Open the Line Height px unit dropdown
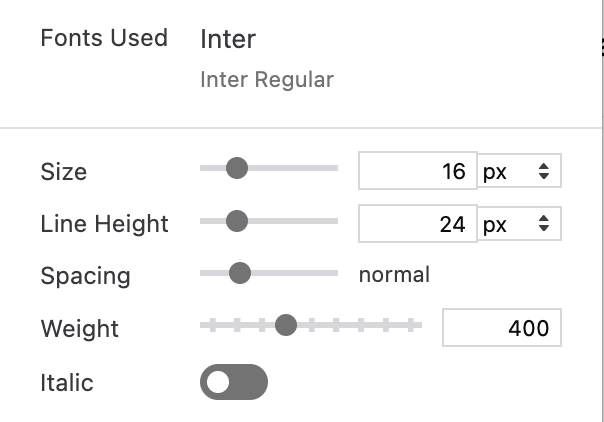Image resolution: width=604 pixels, height=422 pixels. [520, 224]
